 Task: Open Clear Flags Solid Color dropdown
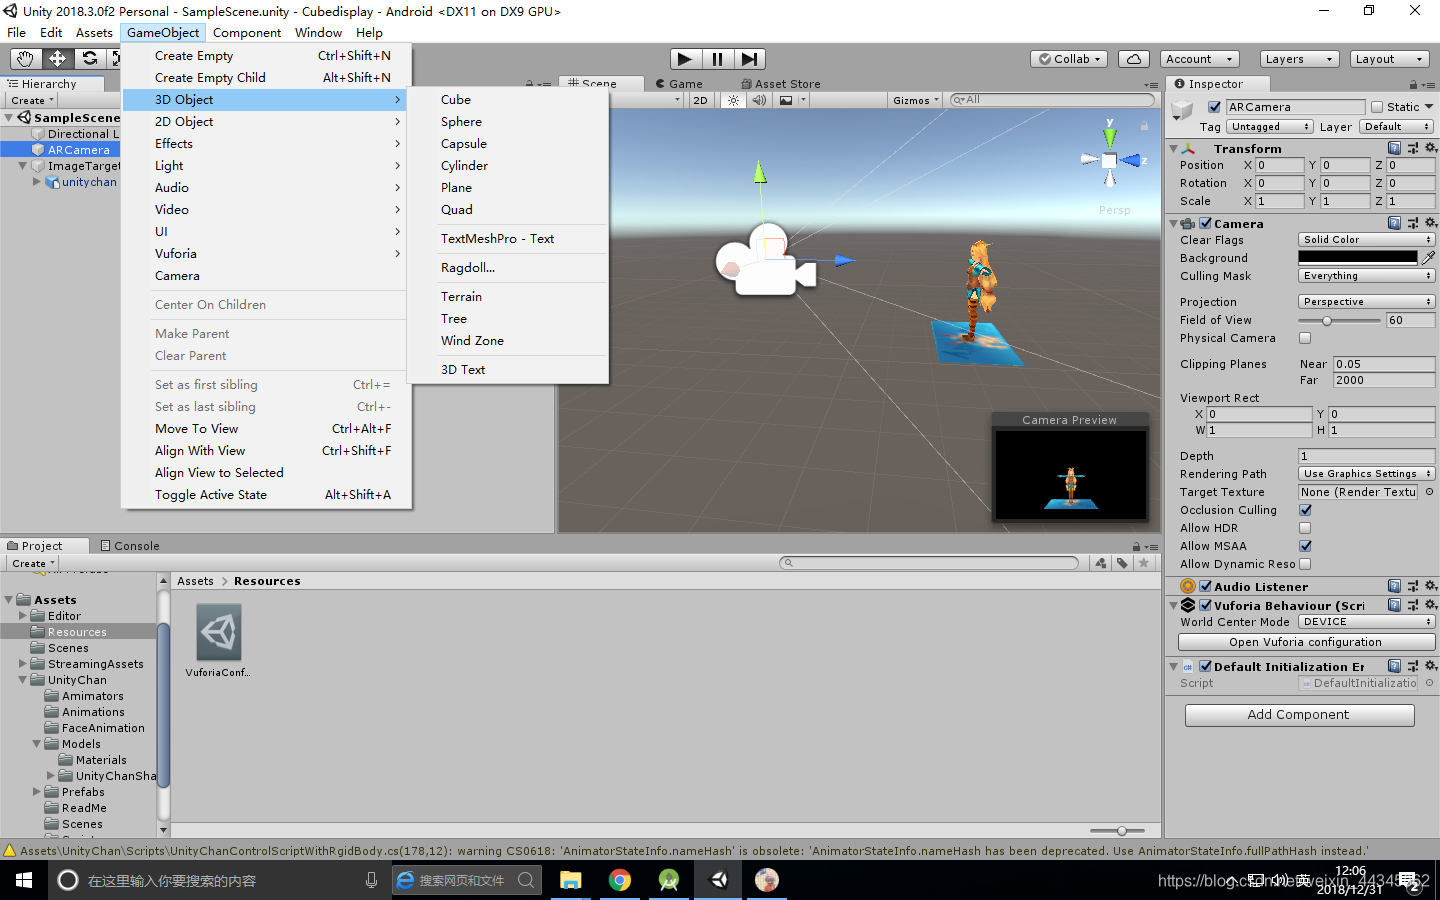1367,240
